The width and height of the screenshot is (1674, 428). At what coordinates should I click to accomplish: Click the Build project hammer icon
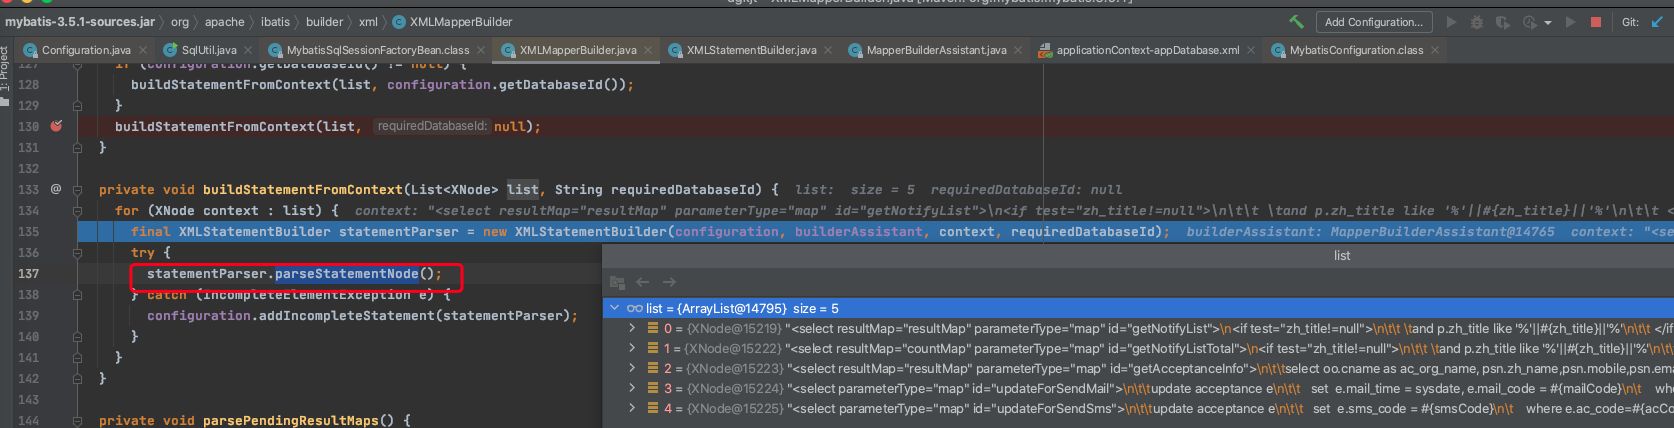[1296, 22]
